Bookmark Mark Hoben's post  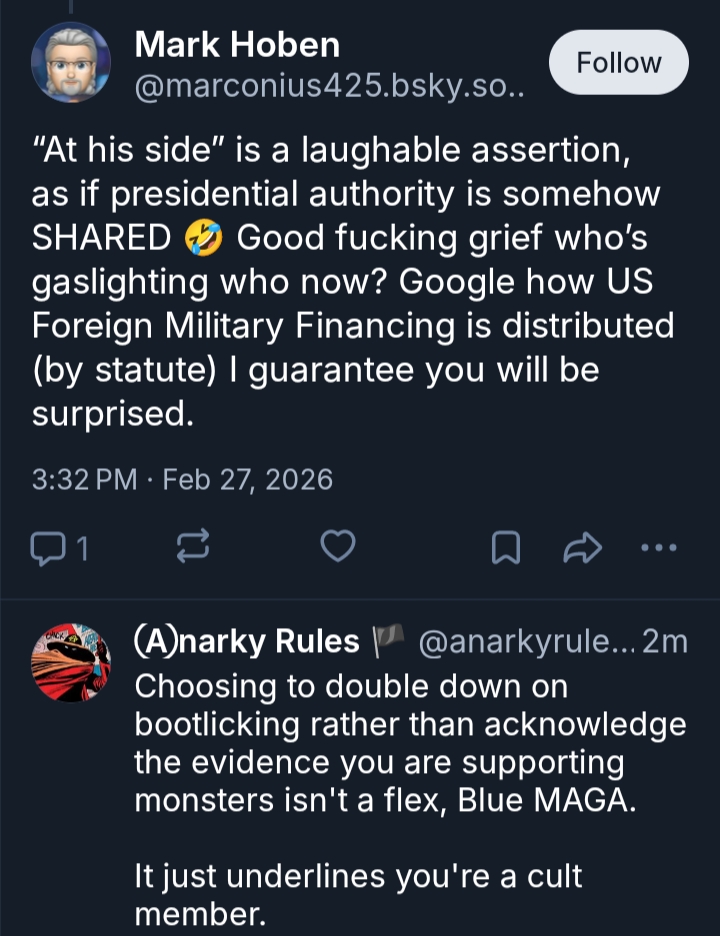pyautogui.click(x=506, y=547)
